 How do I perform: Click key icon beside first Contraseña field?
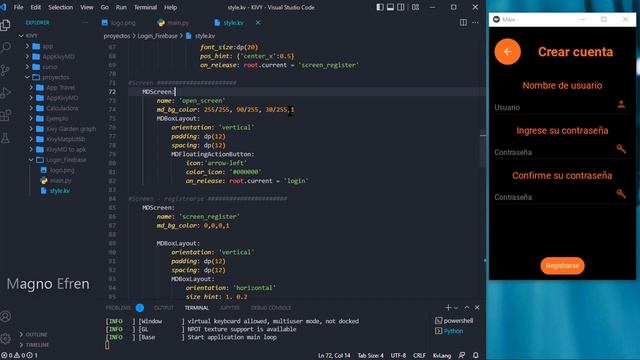tap(621, 149)
